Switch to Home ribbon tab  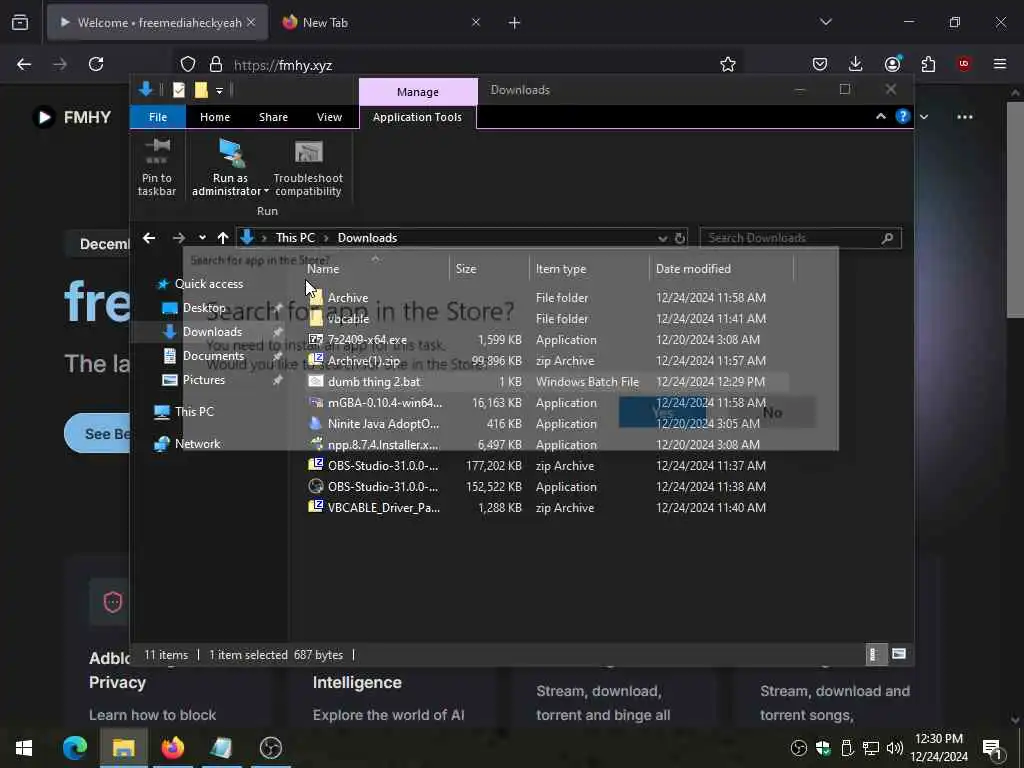tap(215, 117)
